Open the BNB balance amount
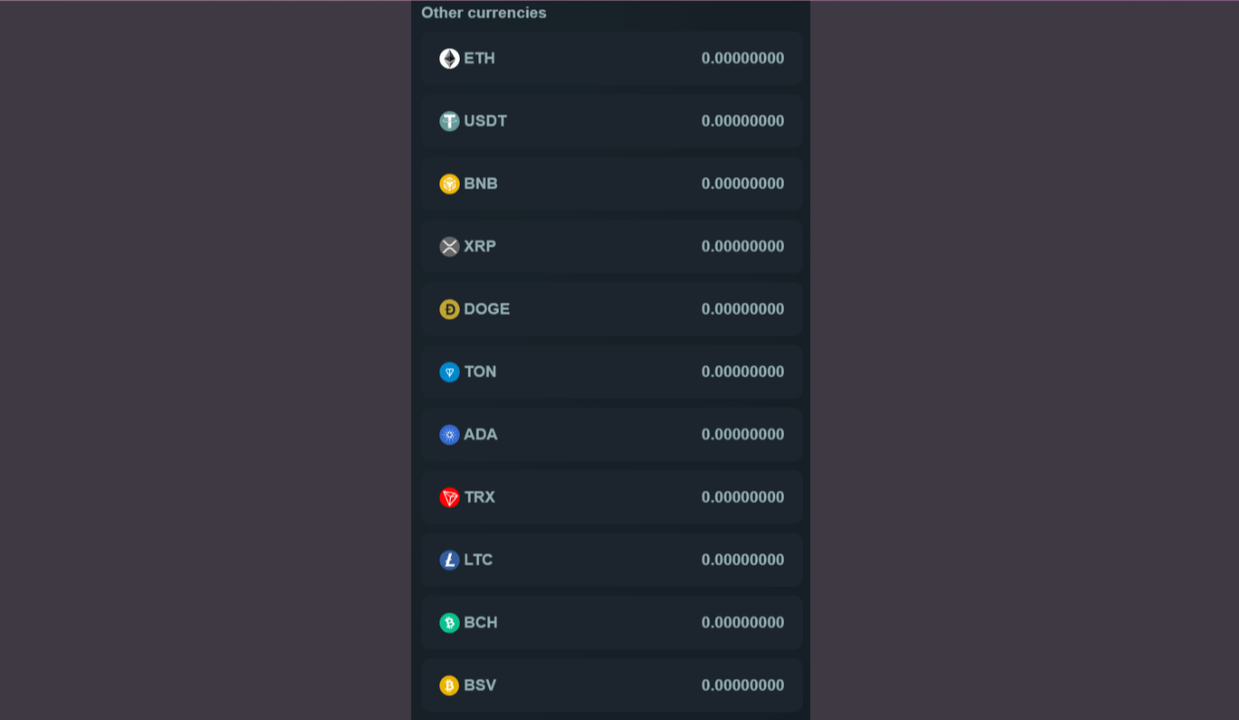 click(742, 184)
